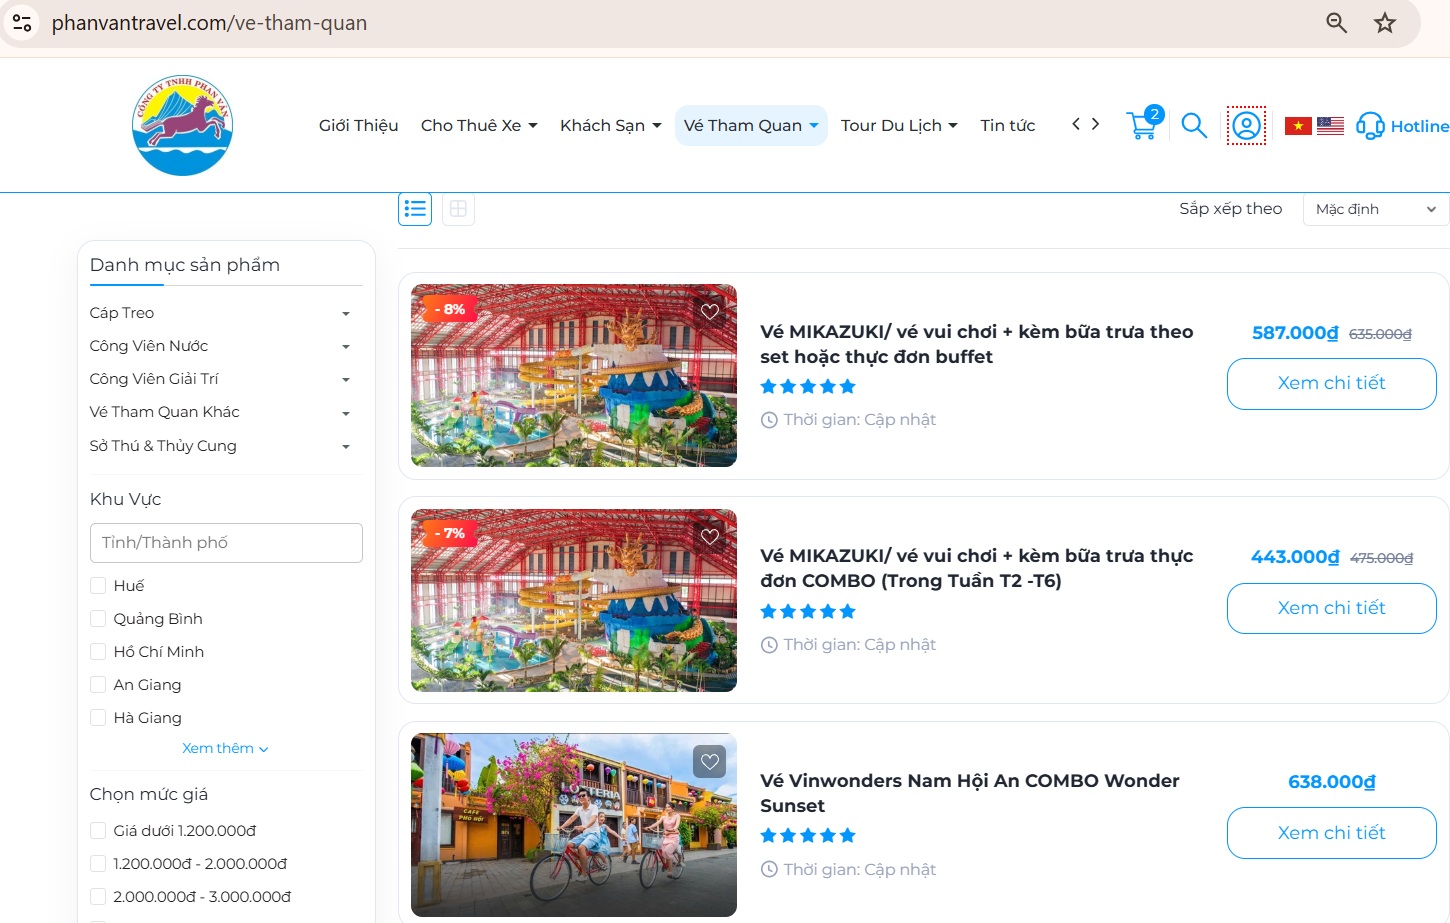The image size is (1450, 923).
Task: Check the Huế region filter
Action: [x=98, y=585]
